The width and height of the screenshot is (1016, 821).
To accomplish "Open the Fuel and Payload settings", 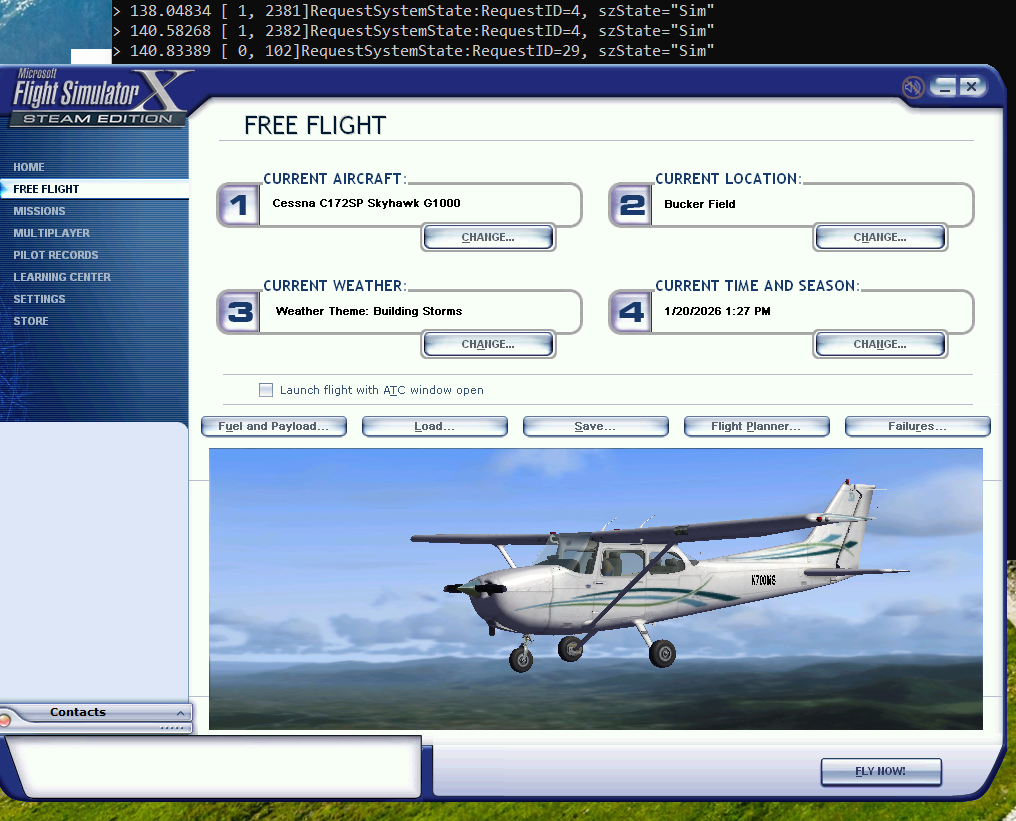I will point(273,427).
